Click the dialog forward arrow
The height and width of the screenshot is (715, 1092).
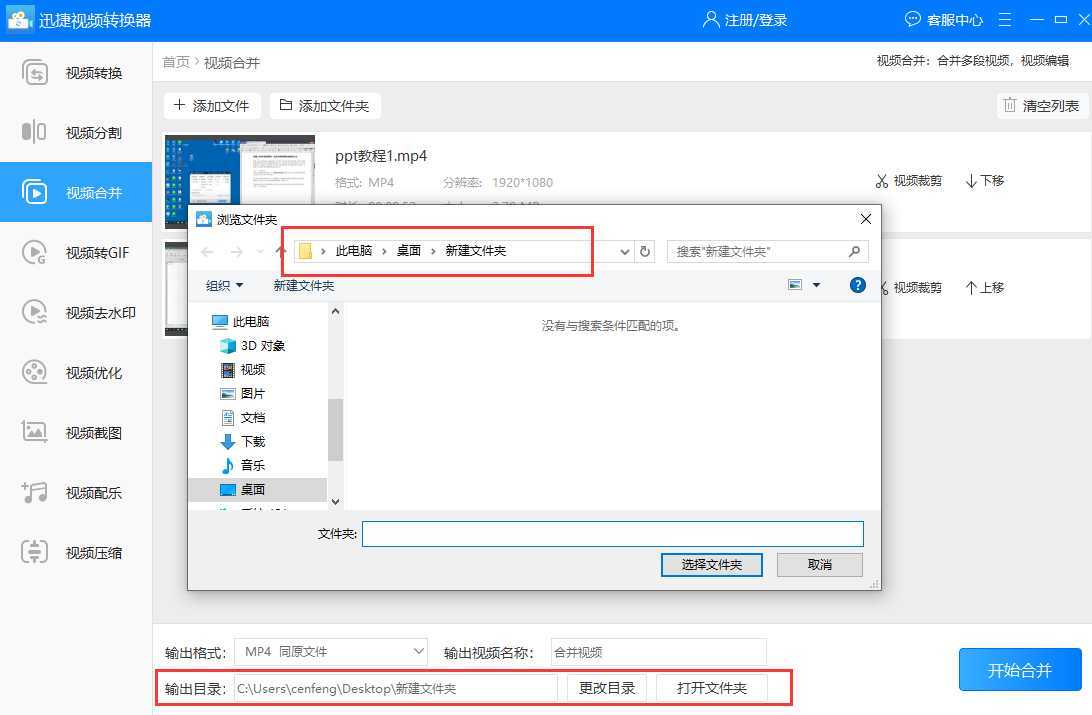[x=237, y=251]
